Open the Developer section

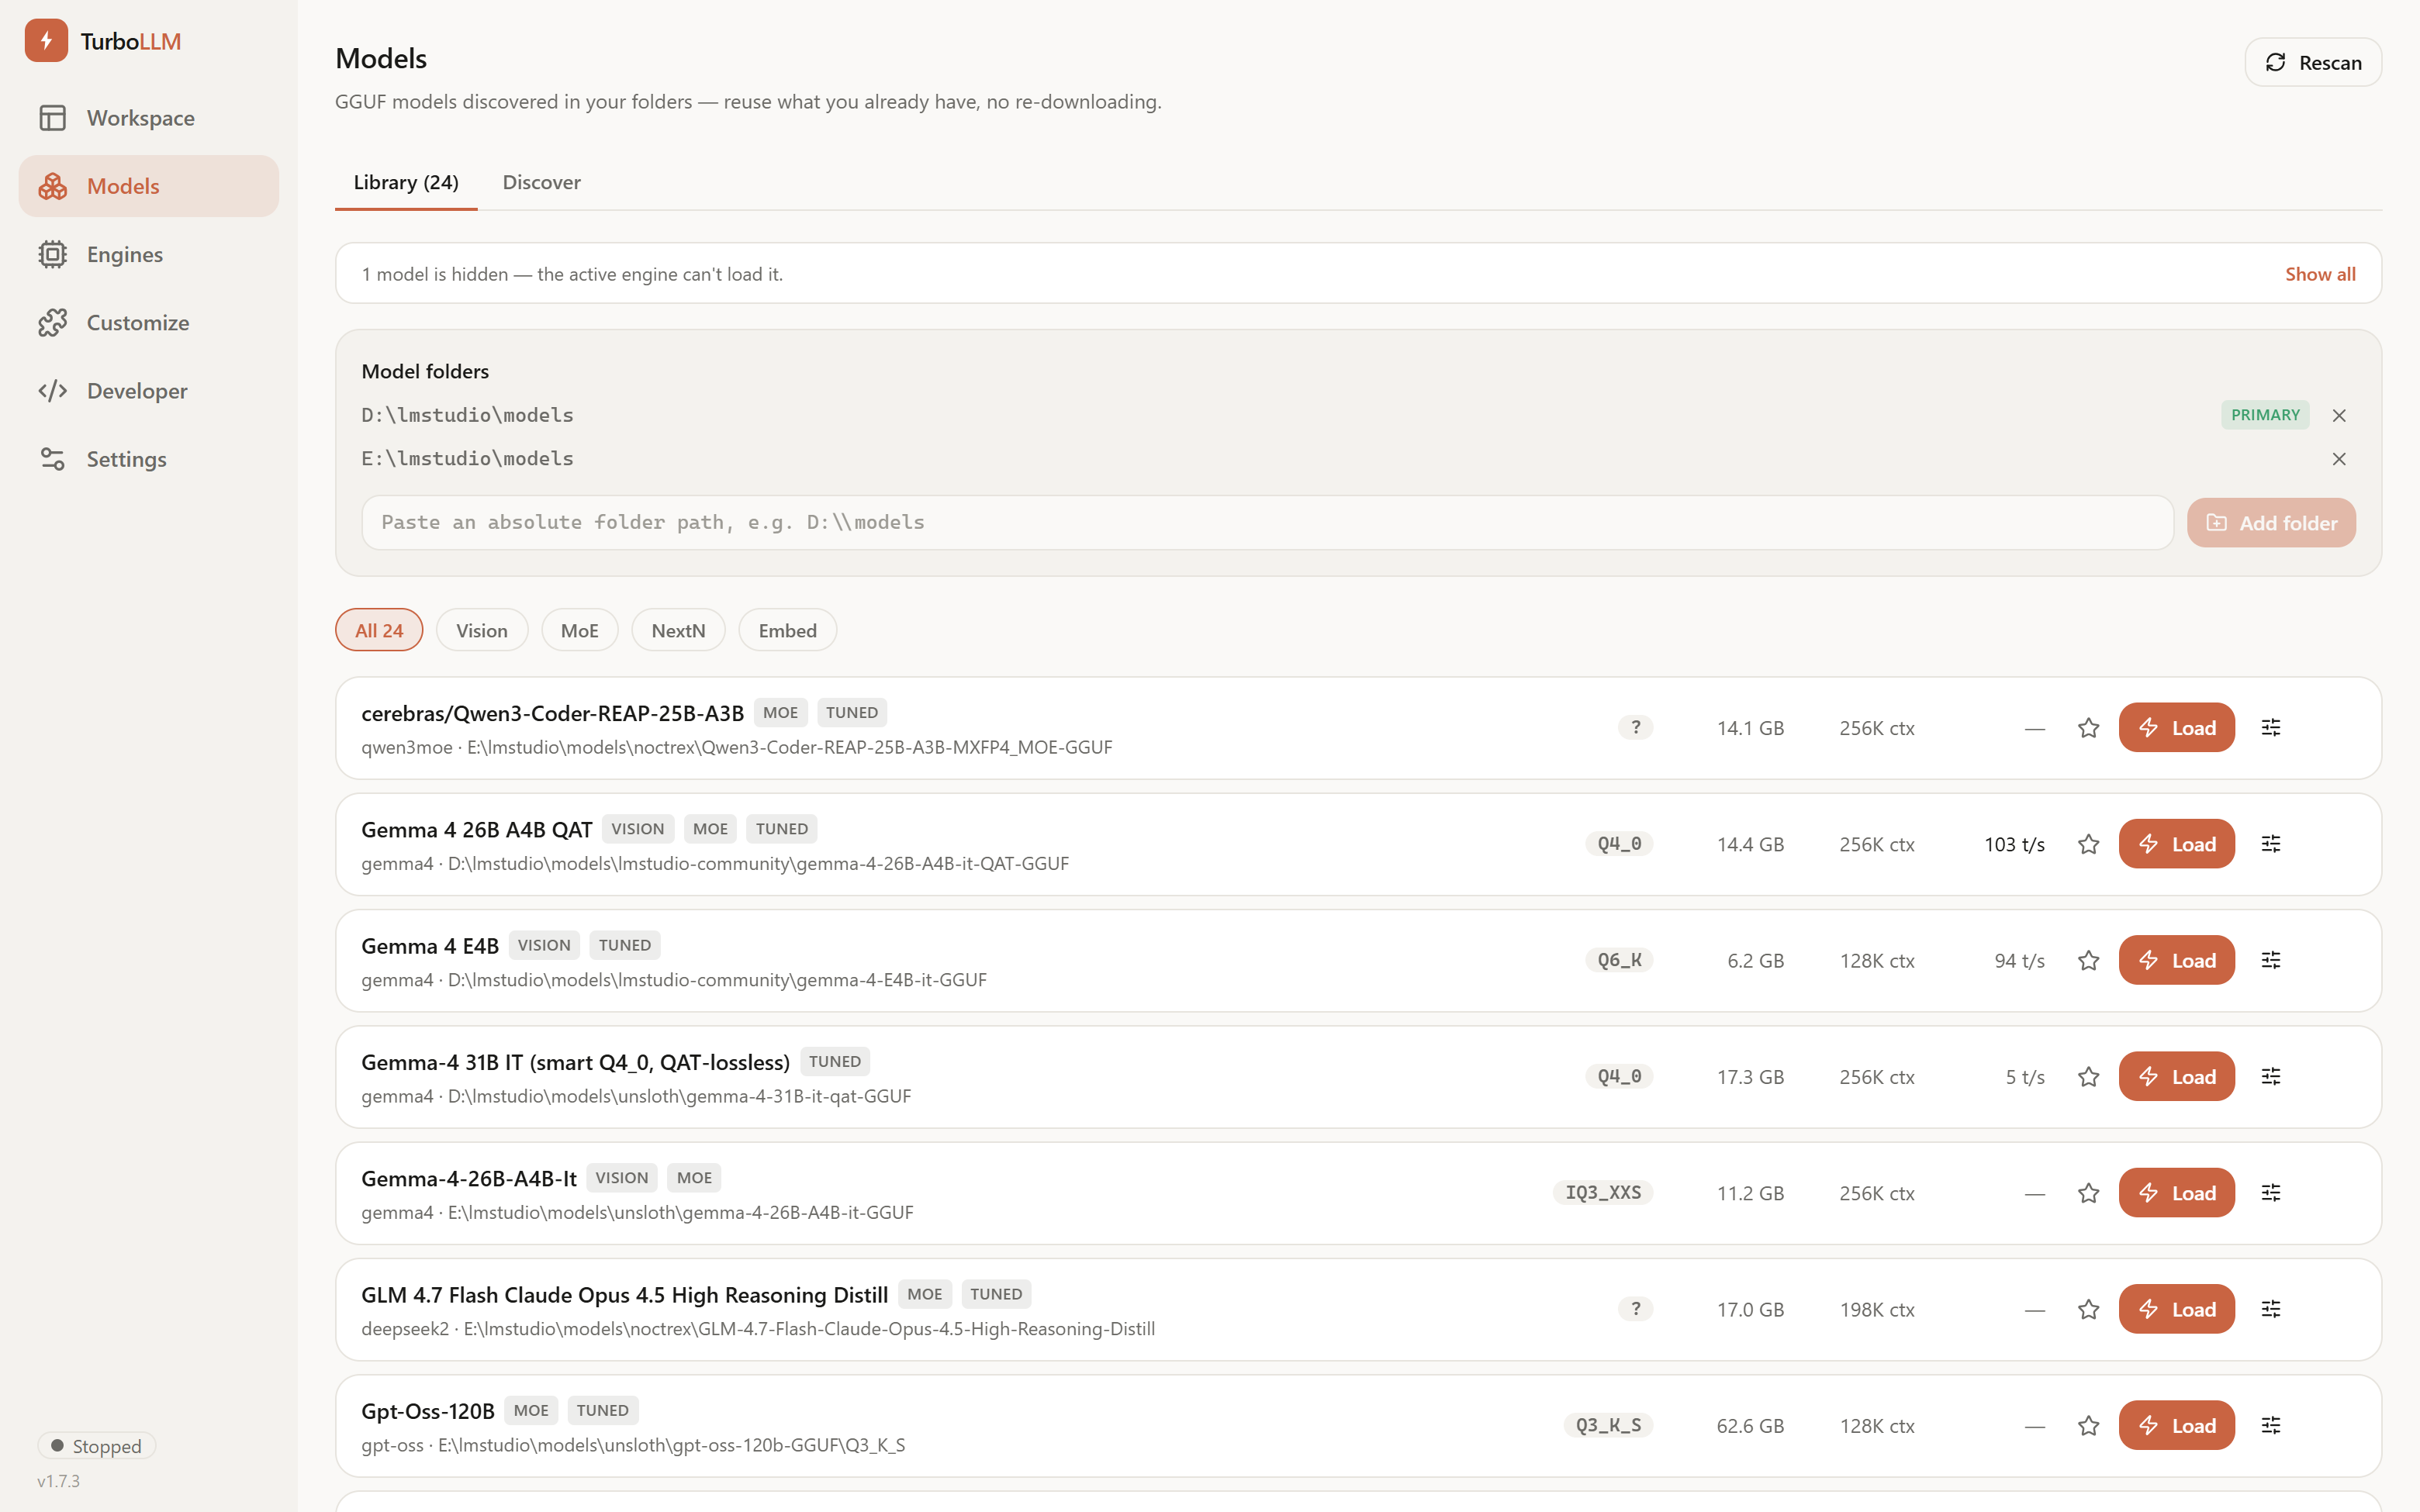[148, 391]
